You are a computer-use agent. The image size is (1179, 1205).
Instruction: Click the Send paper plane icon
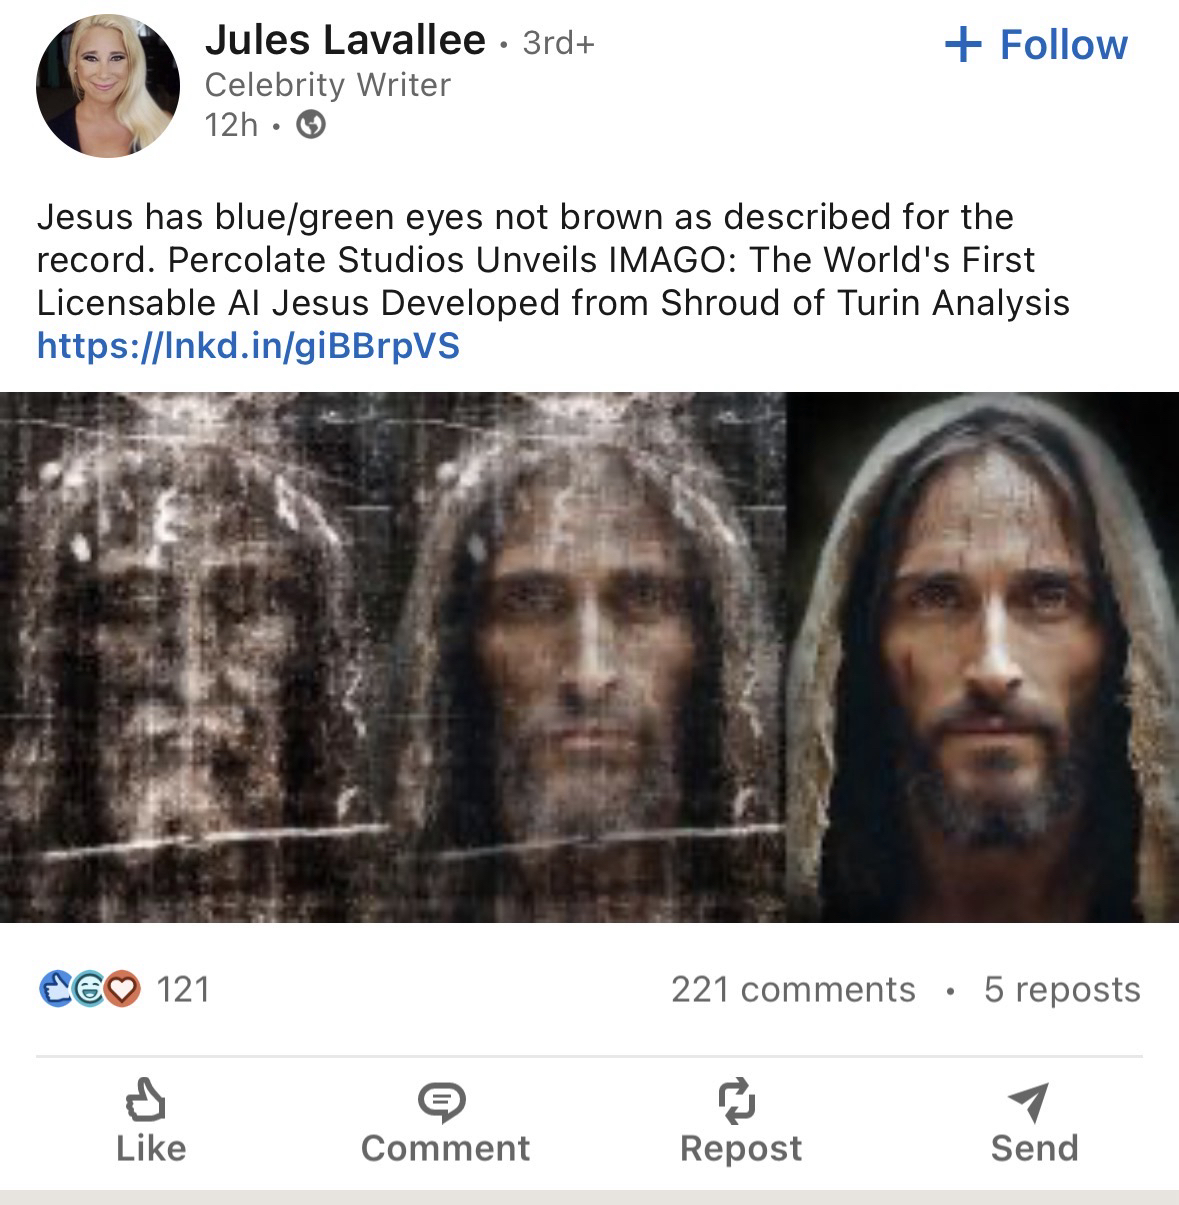1029,1101
